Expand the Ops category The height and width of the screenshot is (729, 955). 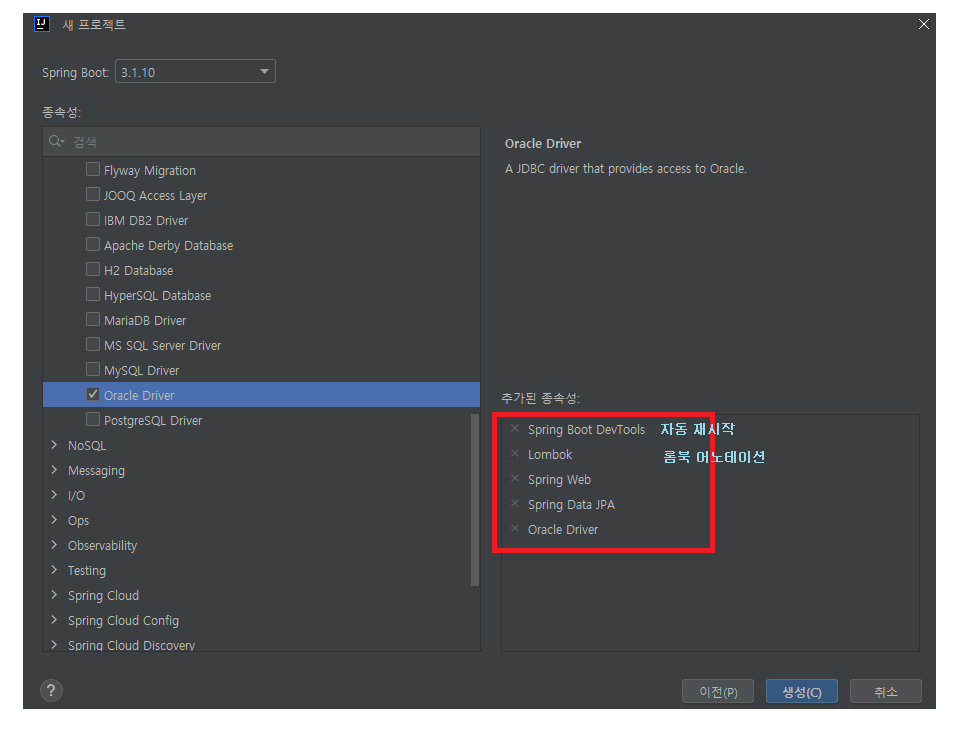click(x=54, y=520)
